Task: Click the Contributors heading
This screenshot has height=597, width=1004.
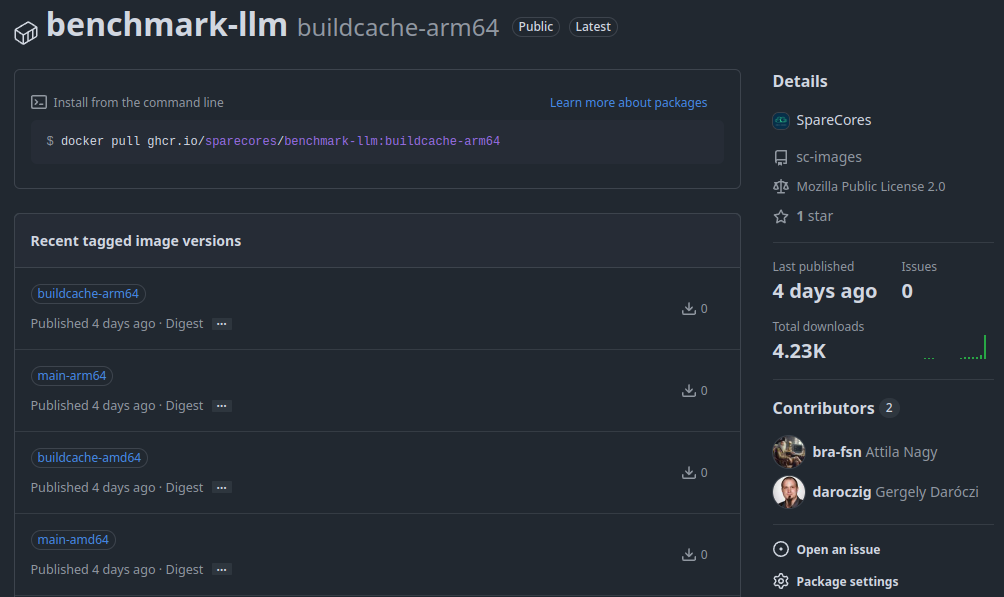Action: pos(823,408)
